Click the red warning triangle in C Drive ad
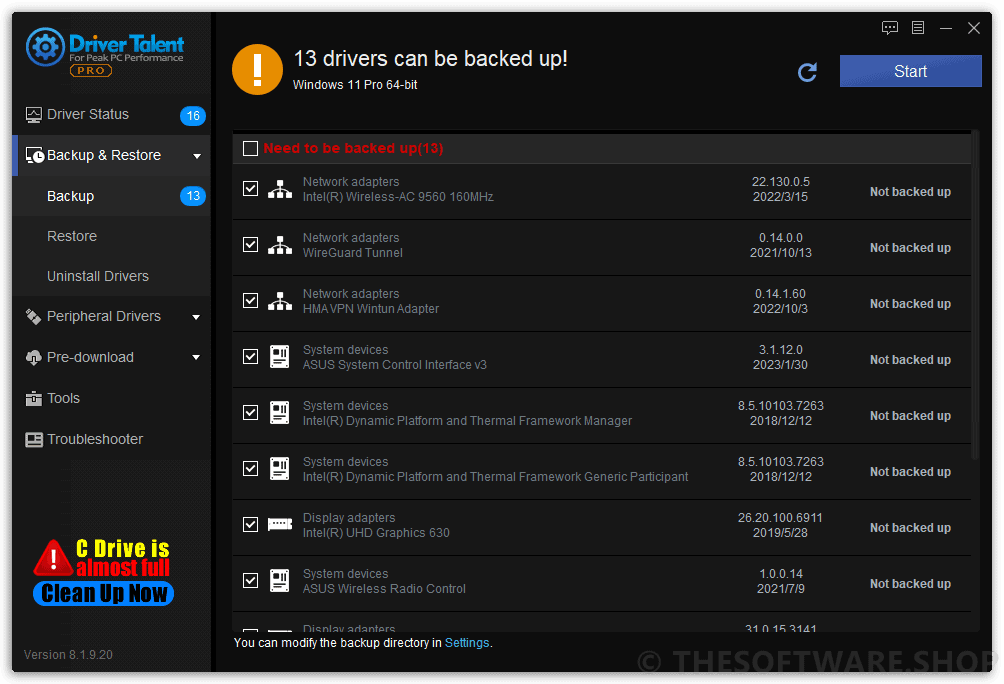The image size is (1004, 684). 53,558
